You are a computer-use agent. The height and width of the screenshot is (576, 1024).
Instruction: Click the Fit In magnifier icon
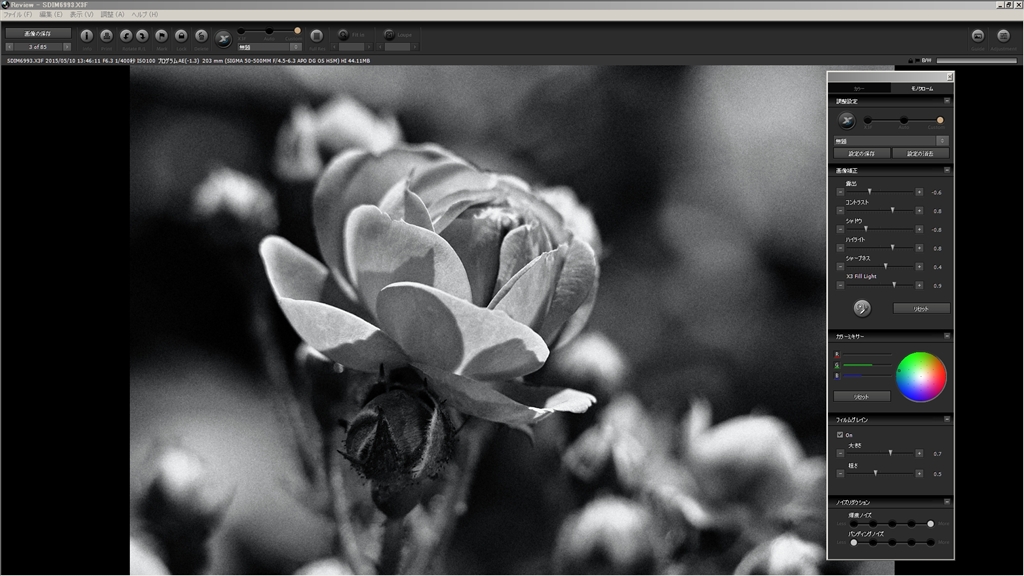(x=343, y=35)
